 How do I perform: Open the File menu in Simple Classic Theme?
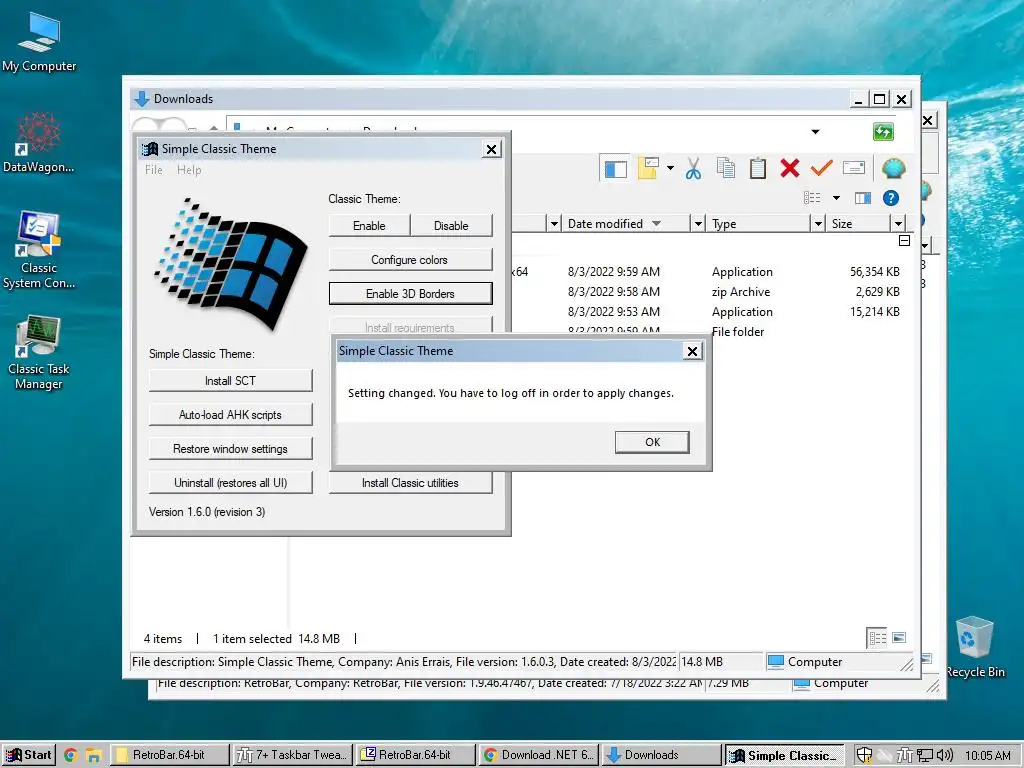[x=153, y=170]
